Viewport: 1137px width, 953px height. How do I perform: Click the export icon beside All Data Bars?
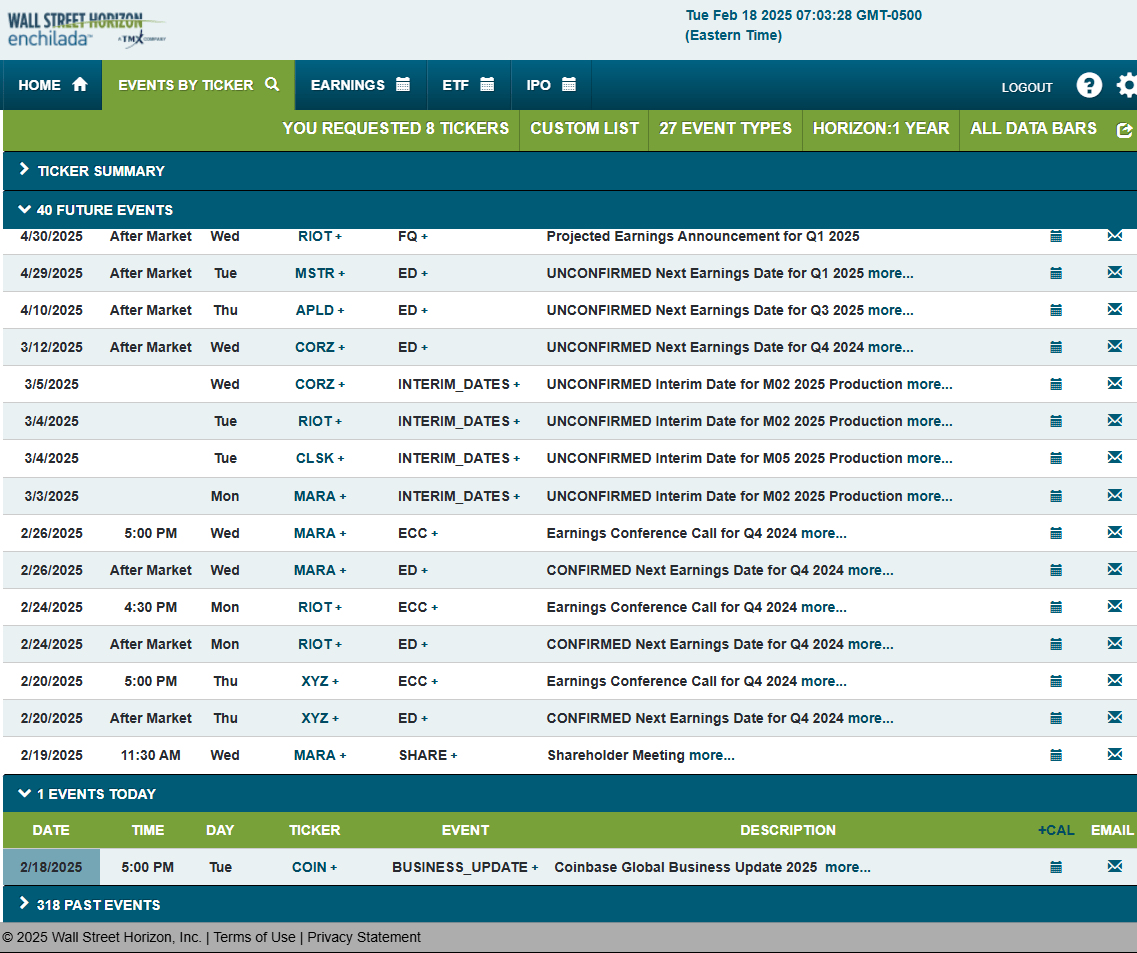click(x=1125, y=130)
